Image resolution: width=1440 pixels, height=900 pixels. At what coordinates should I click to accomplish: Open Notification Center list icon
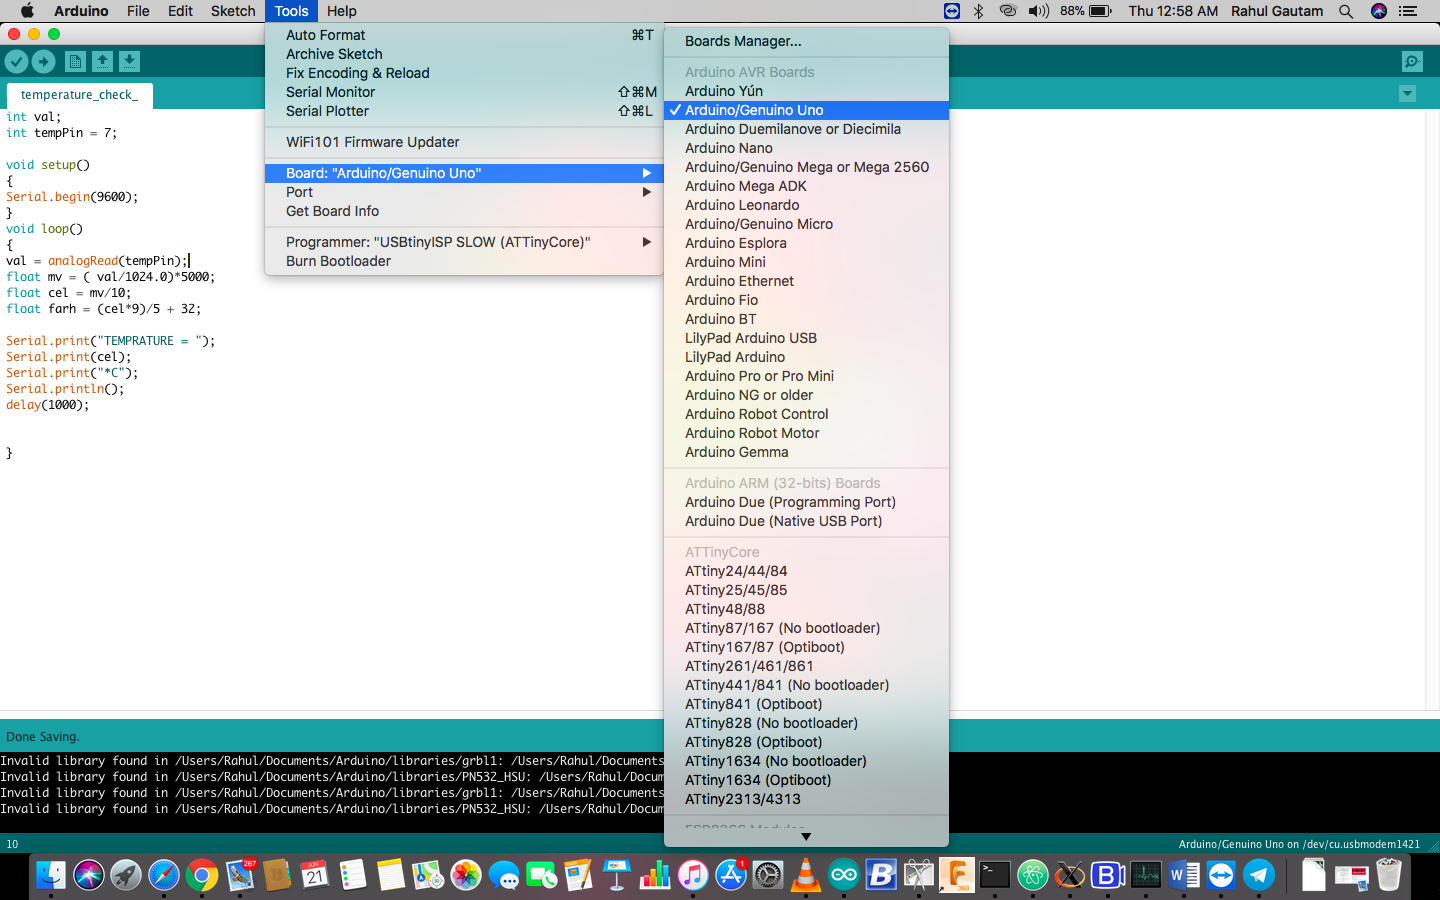pyautogui.click(x=1408, y=11)
